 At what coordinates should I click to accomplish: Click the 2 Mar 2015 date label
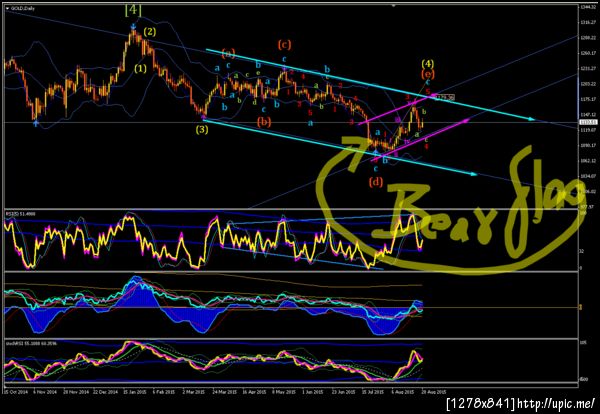click(x=194, y=392)
